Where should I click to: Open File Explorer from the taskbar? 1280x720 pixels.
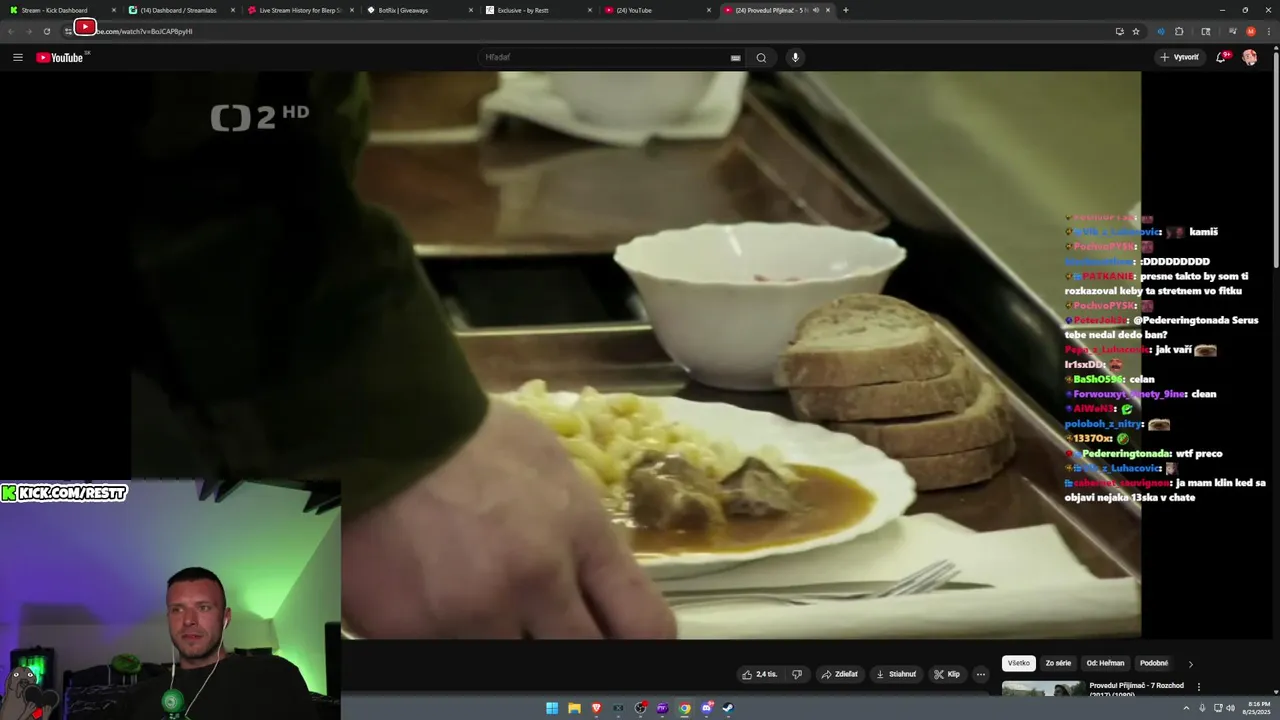(574, 709)
